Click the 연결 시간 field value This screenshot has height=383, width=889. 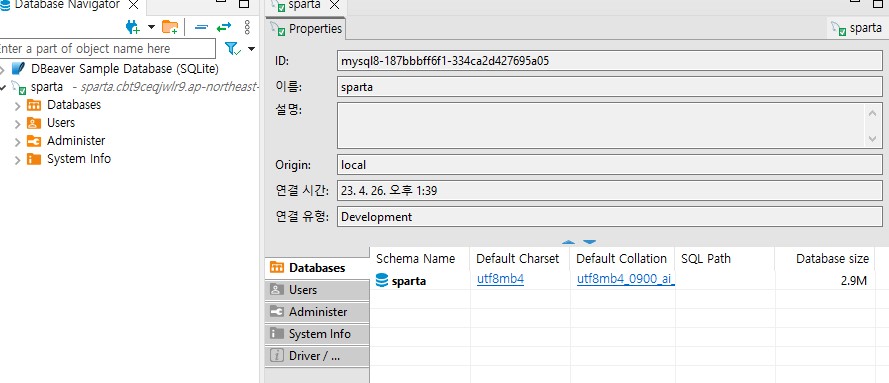coord(609,191)
